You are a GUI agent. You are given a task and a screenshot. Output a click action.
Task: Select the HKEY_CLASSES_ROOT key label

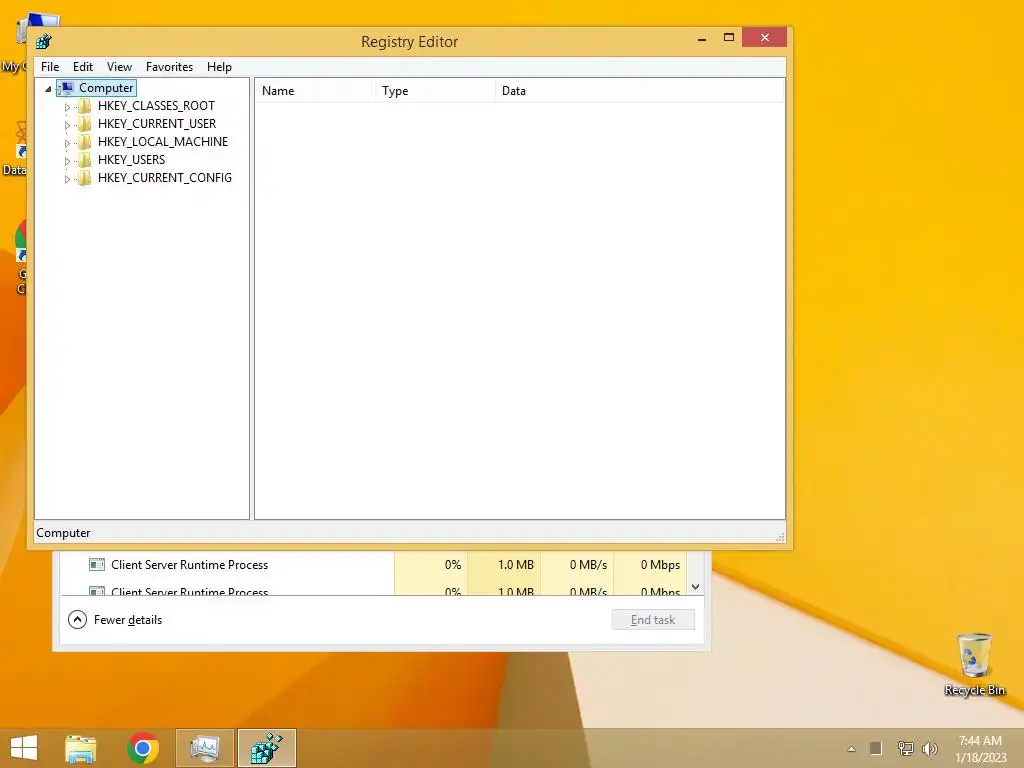(x=156, y=106)
